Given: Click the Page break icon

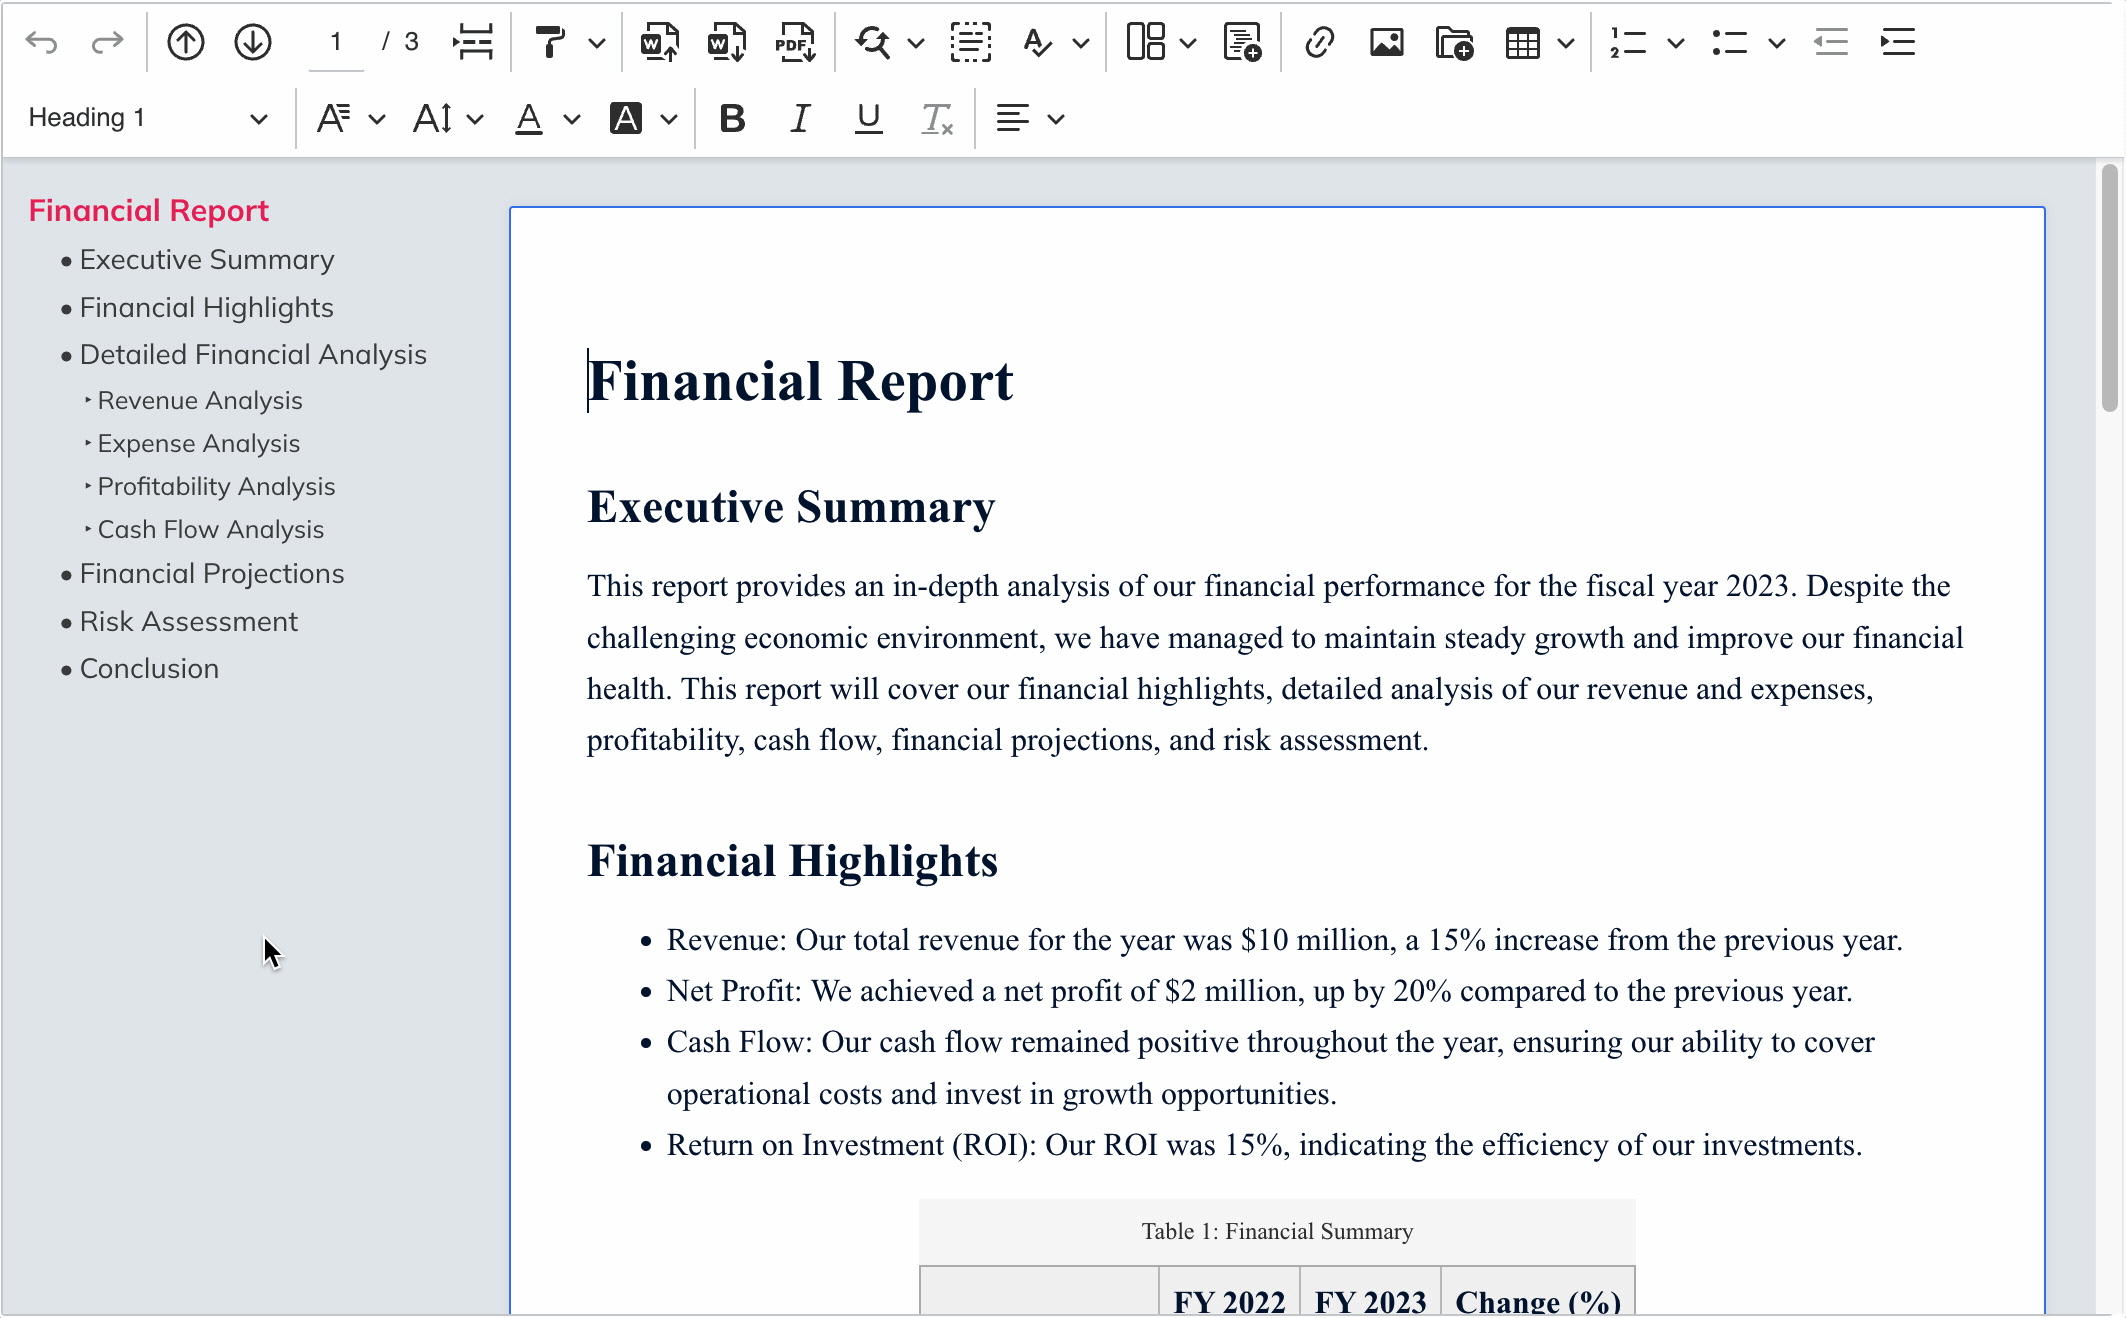Looking at the screenshot, I should [473, 43].
